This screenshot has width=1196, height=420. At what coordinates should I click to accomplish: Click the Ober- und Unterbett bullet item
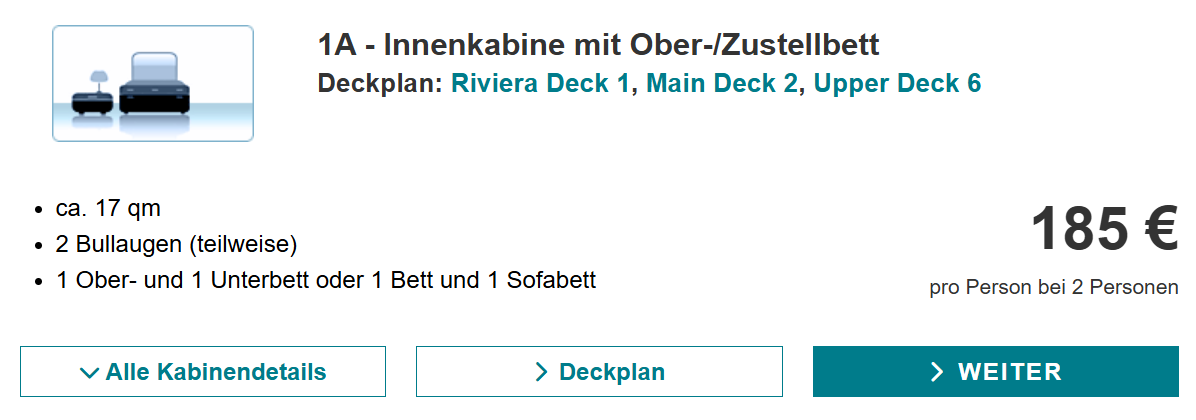click(x=326, y=280)
